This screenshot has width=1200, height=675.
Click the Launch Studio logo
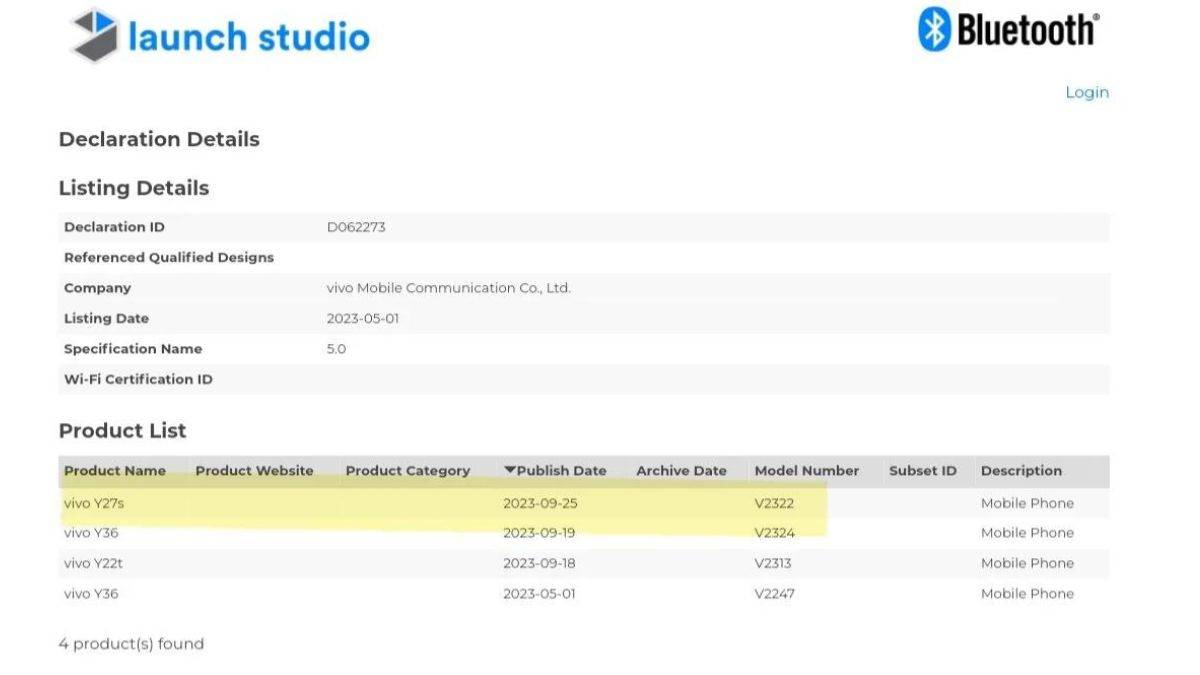220,36
